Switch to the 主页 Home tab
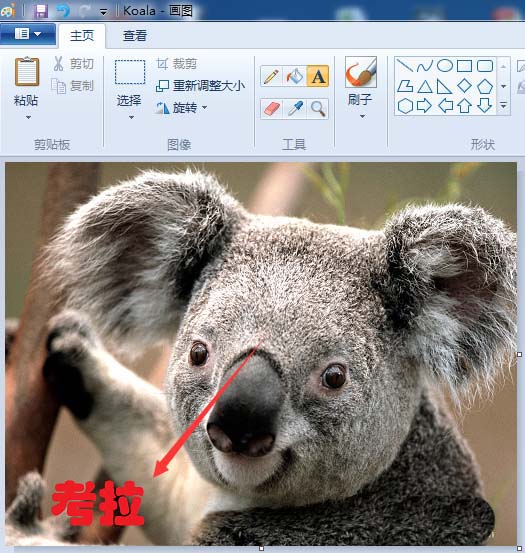The height and width of the screenshot is (553, 525). tap(82, 36)
